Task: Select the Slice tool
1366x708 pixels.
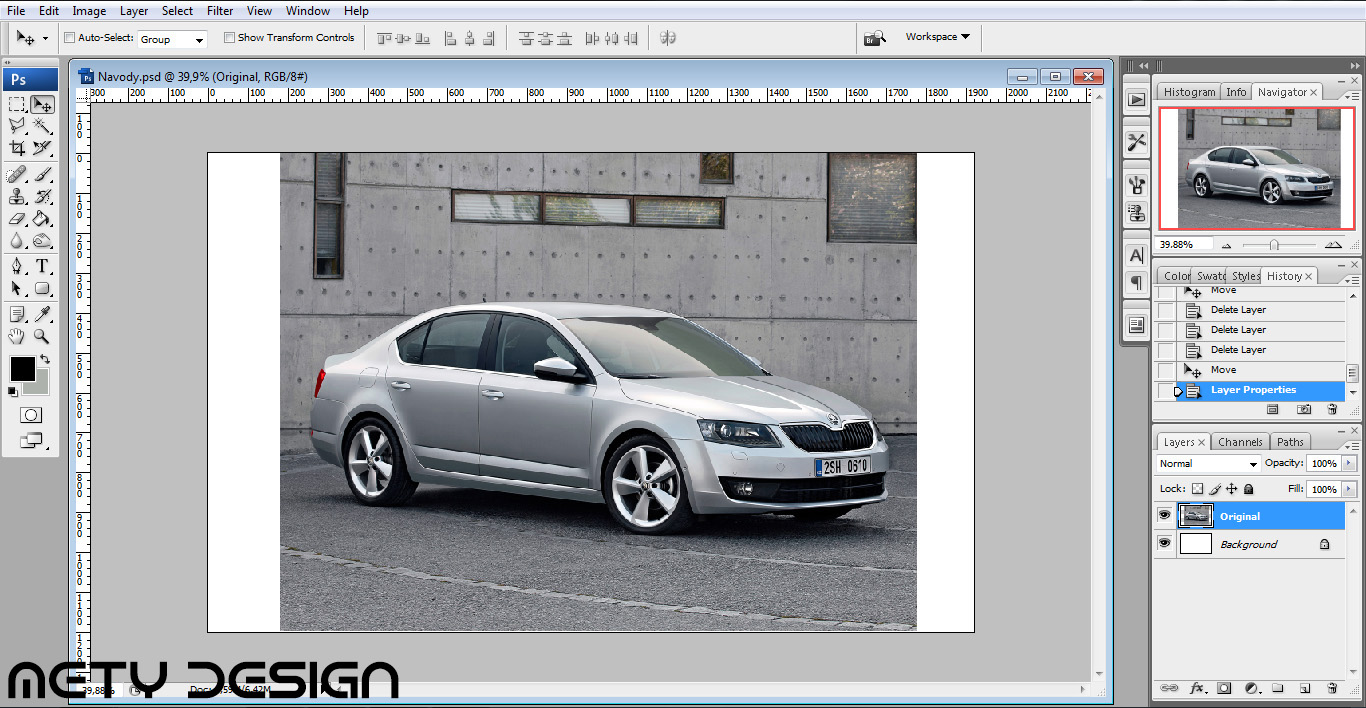Action: tap(42, 148)
